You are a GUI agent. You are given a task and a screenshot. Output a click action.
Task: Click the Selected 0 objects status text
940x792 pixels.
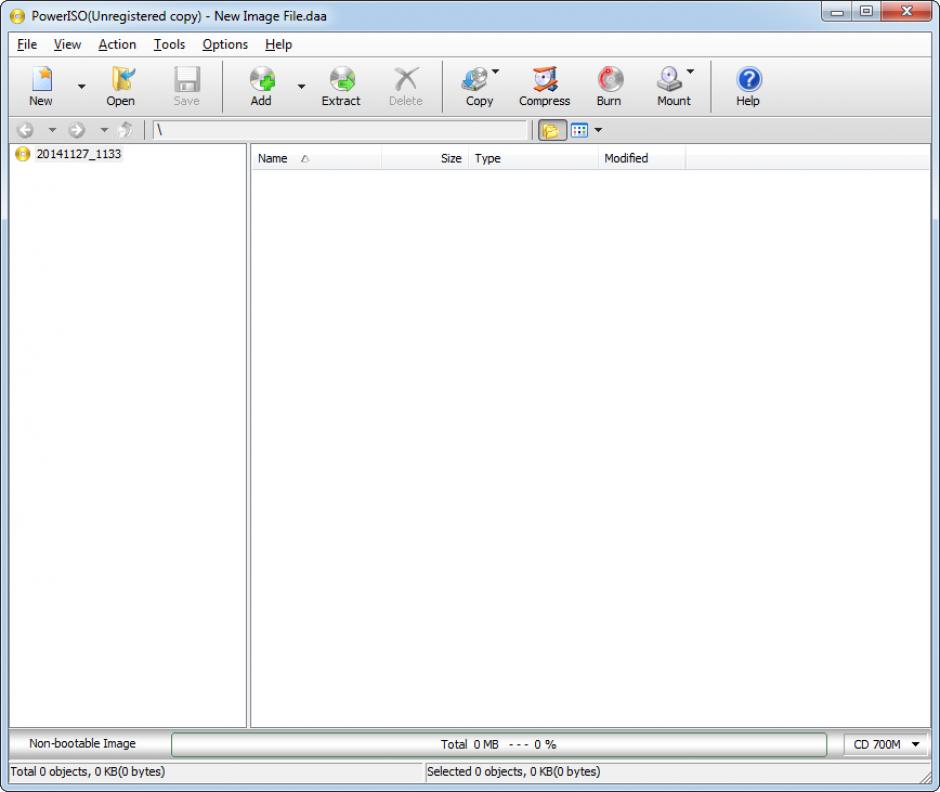point(514,772)
